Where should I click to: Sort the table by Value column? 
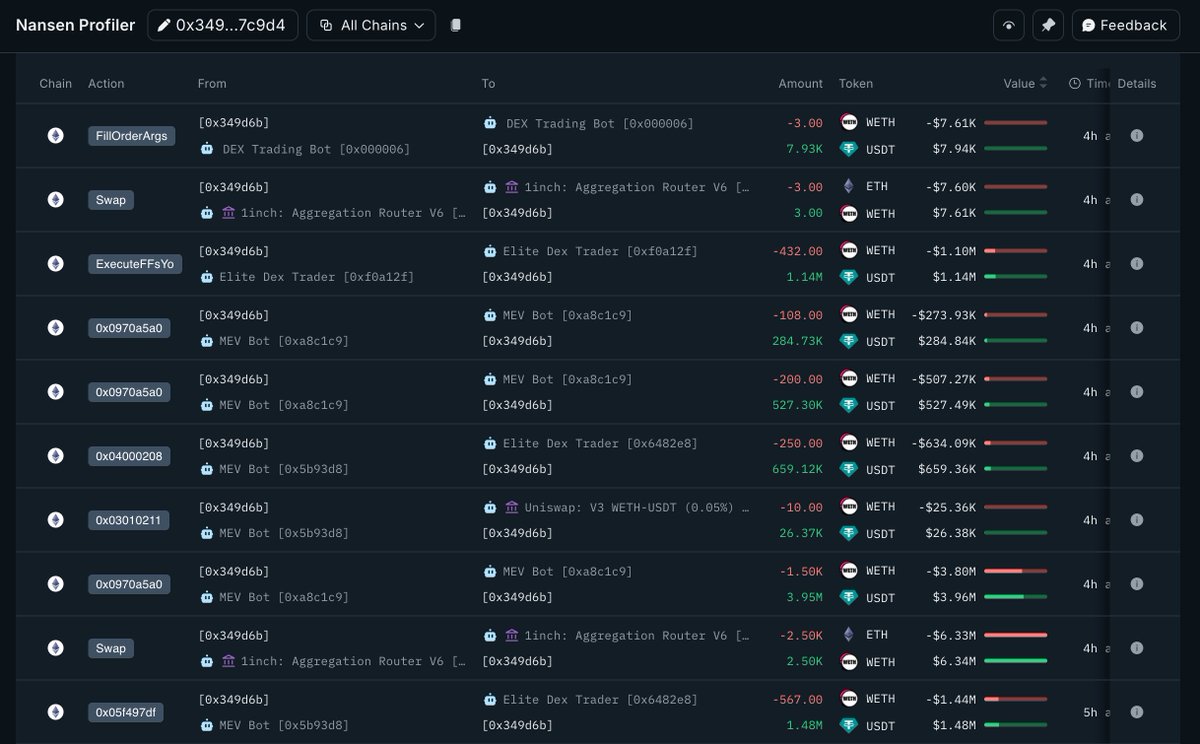click(x=1026, y=83)
